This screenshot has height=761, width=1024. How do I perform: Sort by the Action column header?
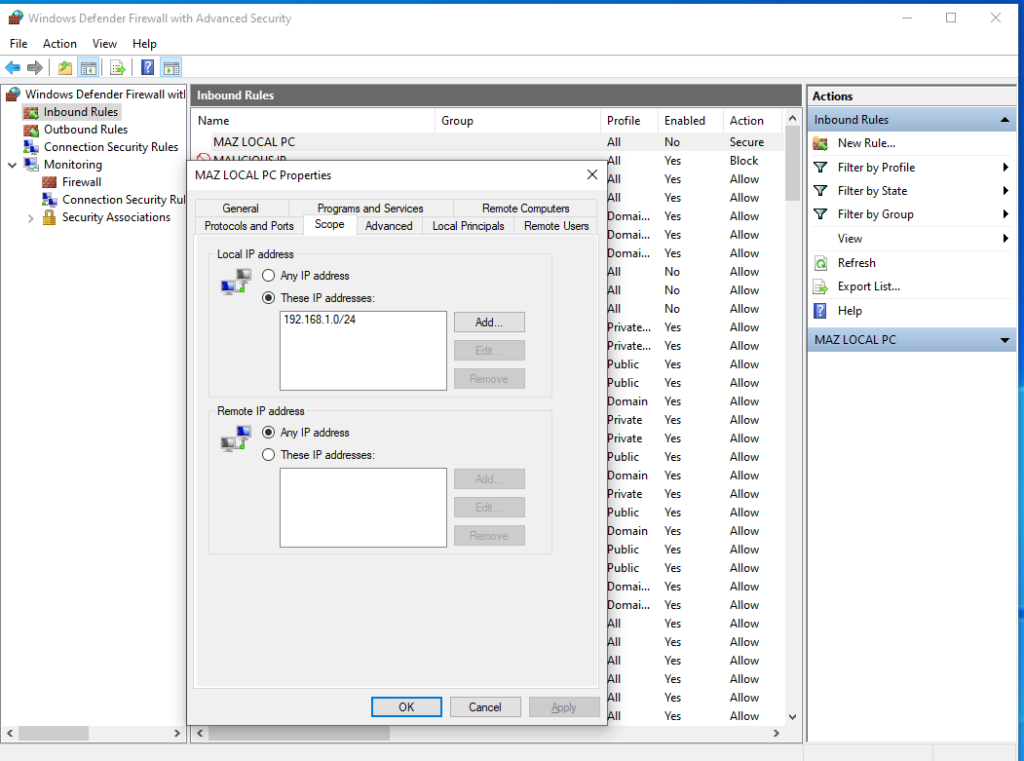click(x=752, y=120)
